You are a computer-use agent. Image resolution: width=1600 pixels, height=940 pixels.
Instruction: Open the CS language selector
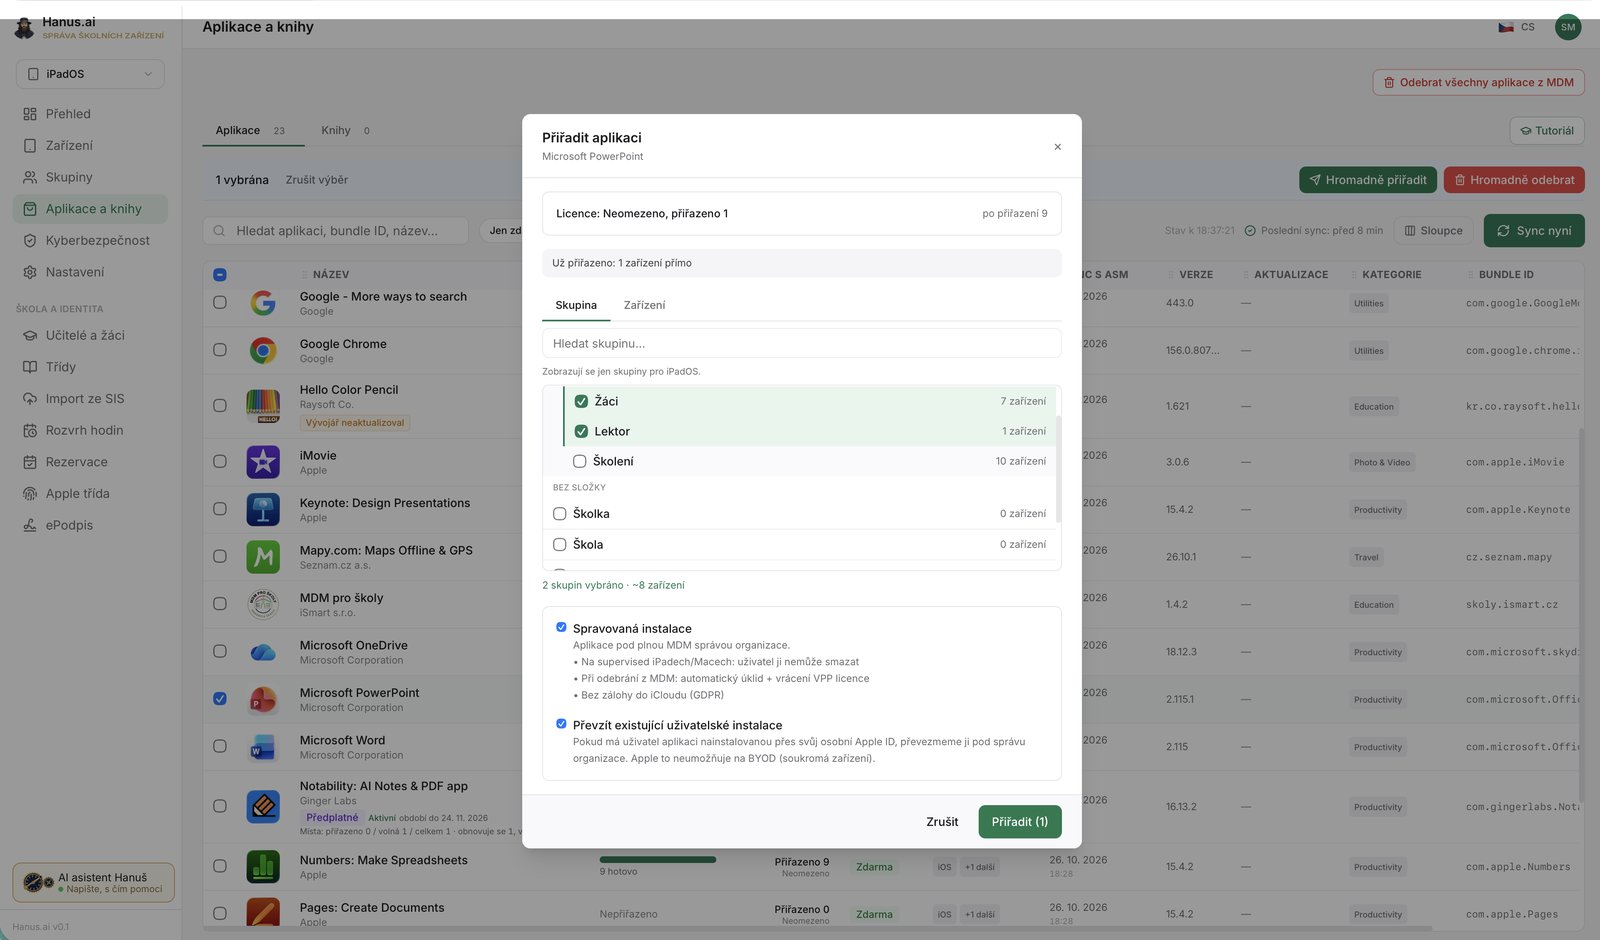coord(1516,27)
